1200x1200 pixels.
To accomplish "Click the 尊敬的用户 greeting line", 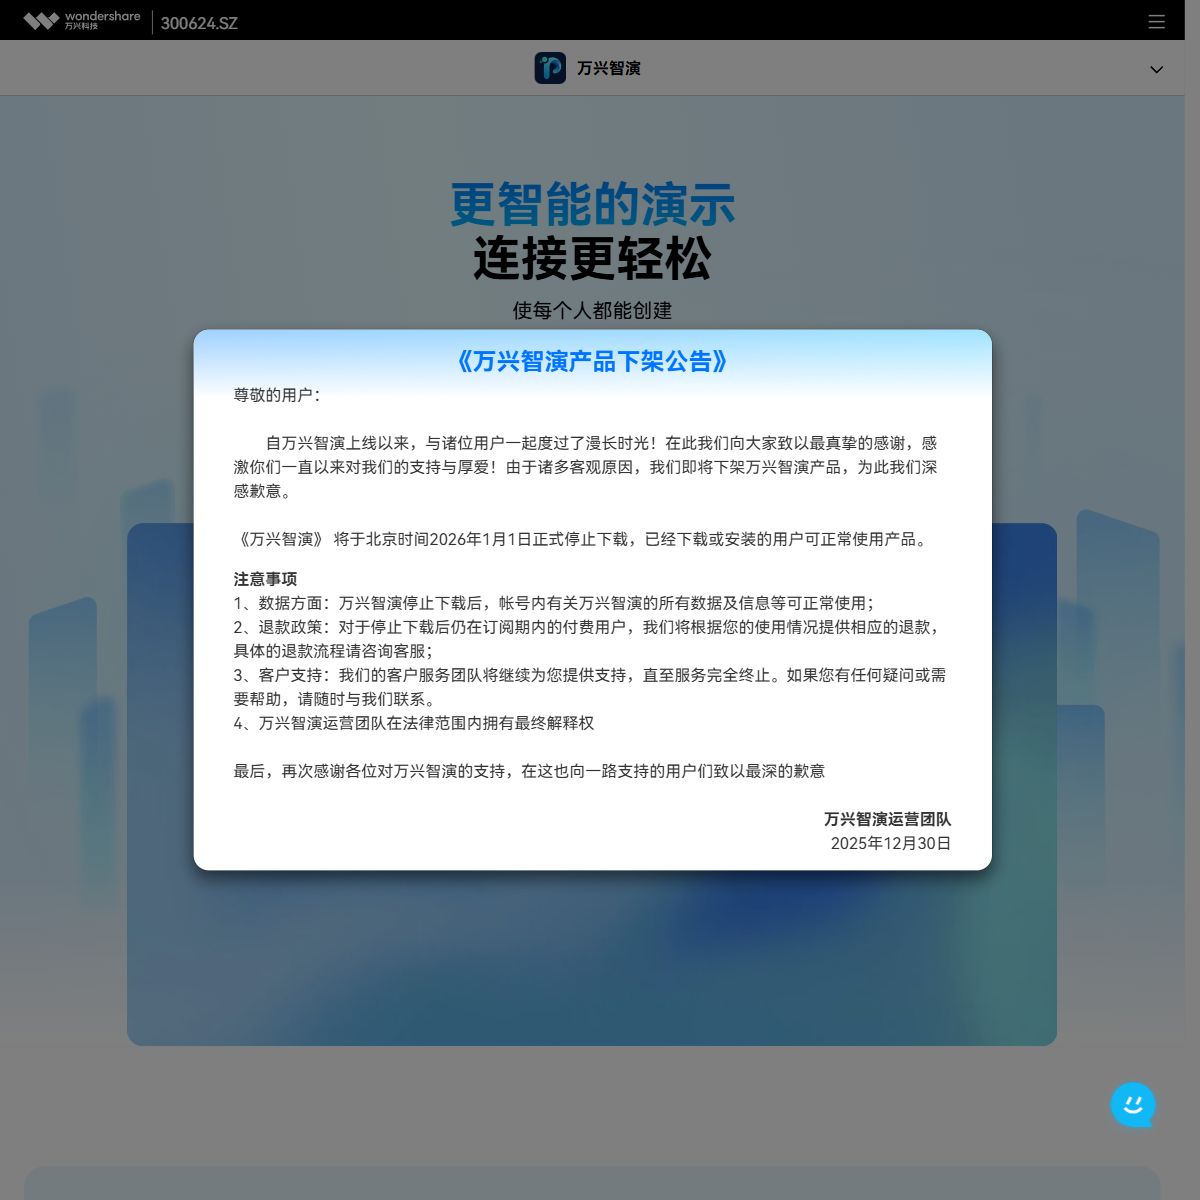I will pyautogui.click(x=277, y=395).
